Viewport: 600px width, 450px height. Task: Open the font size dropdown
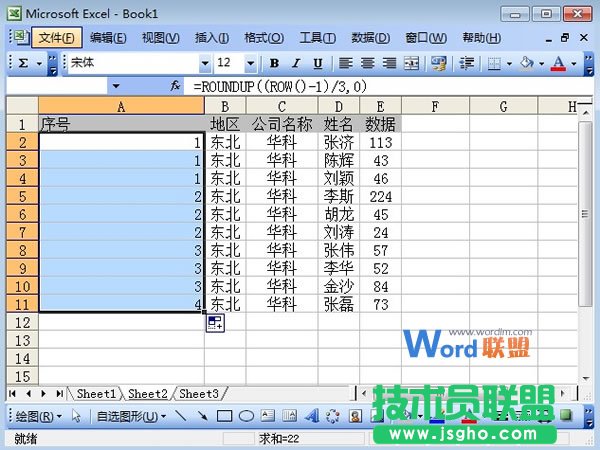pos(252,63)
